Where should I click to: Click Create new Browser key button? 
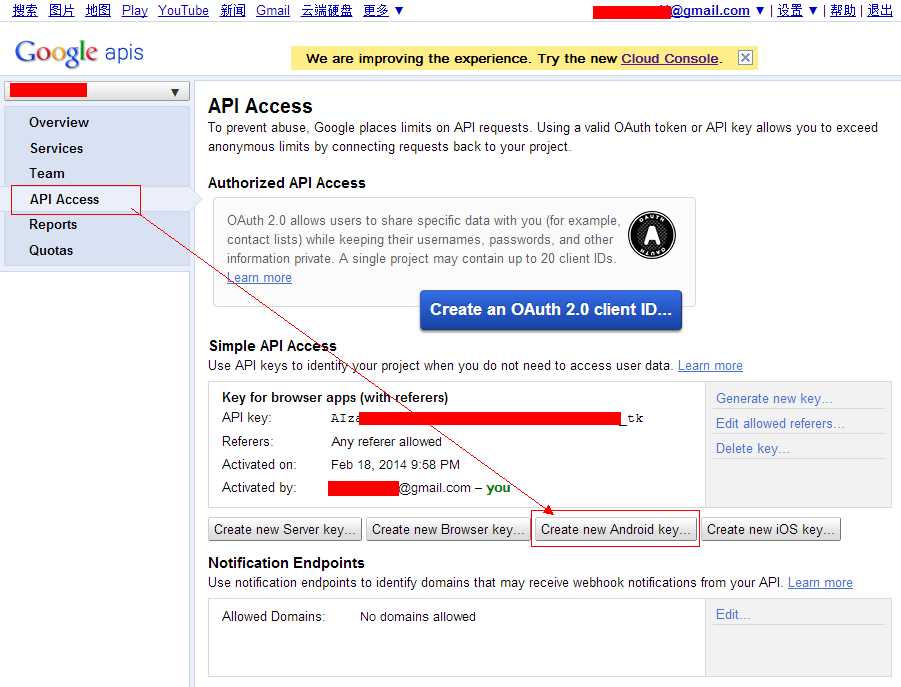pyautogui.click(x=448, y=529)
